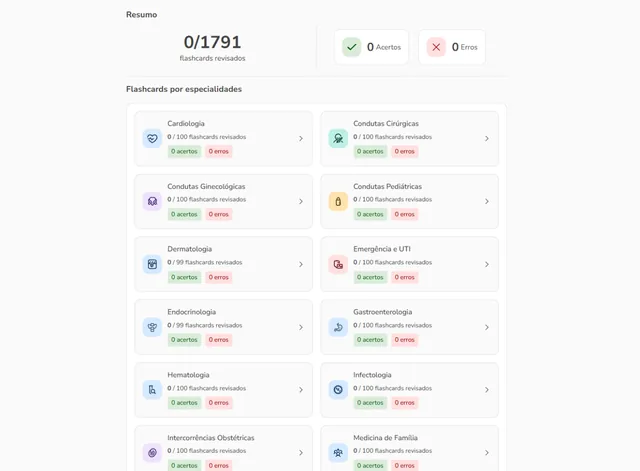The image size is (640, 471).
Task: Click the '0 Erros' summary card
Action: coord(452,47)
